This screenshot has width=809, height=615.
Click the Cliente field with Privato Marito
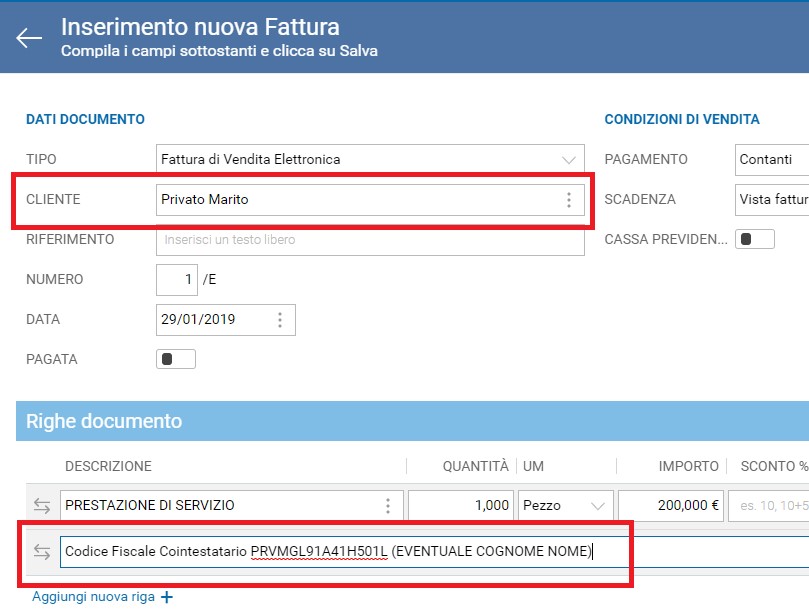(370, 200)
